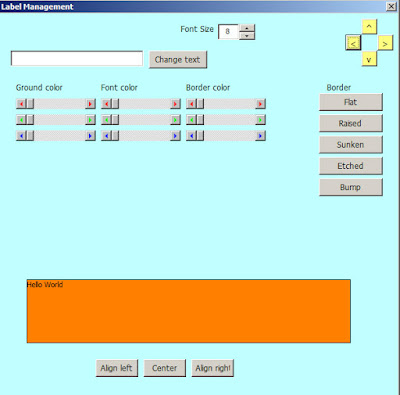This screenshot has width=400, height=395.
Task: Click the yellow down arrow move button
Action: 369,59
